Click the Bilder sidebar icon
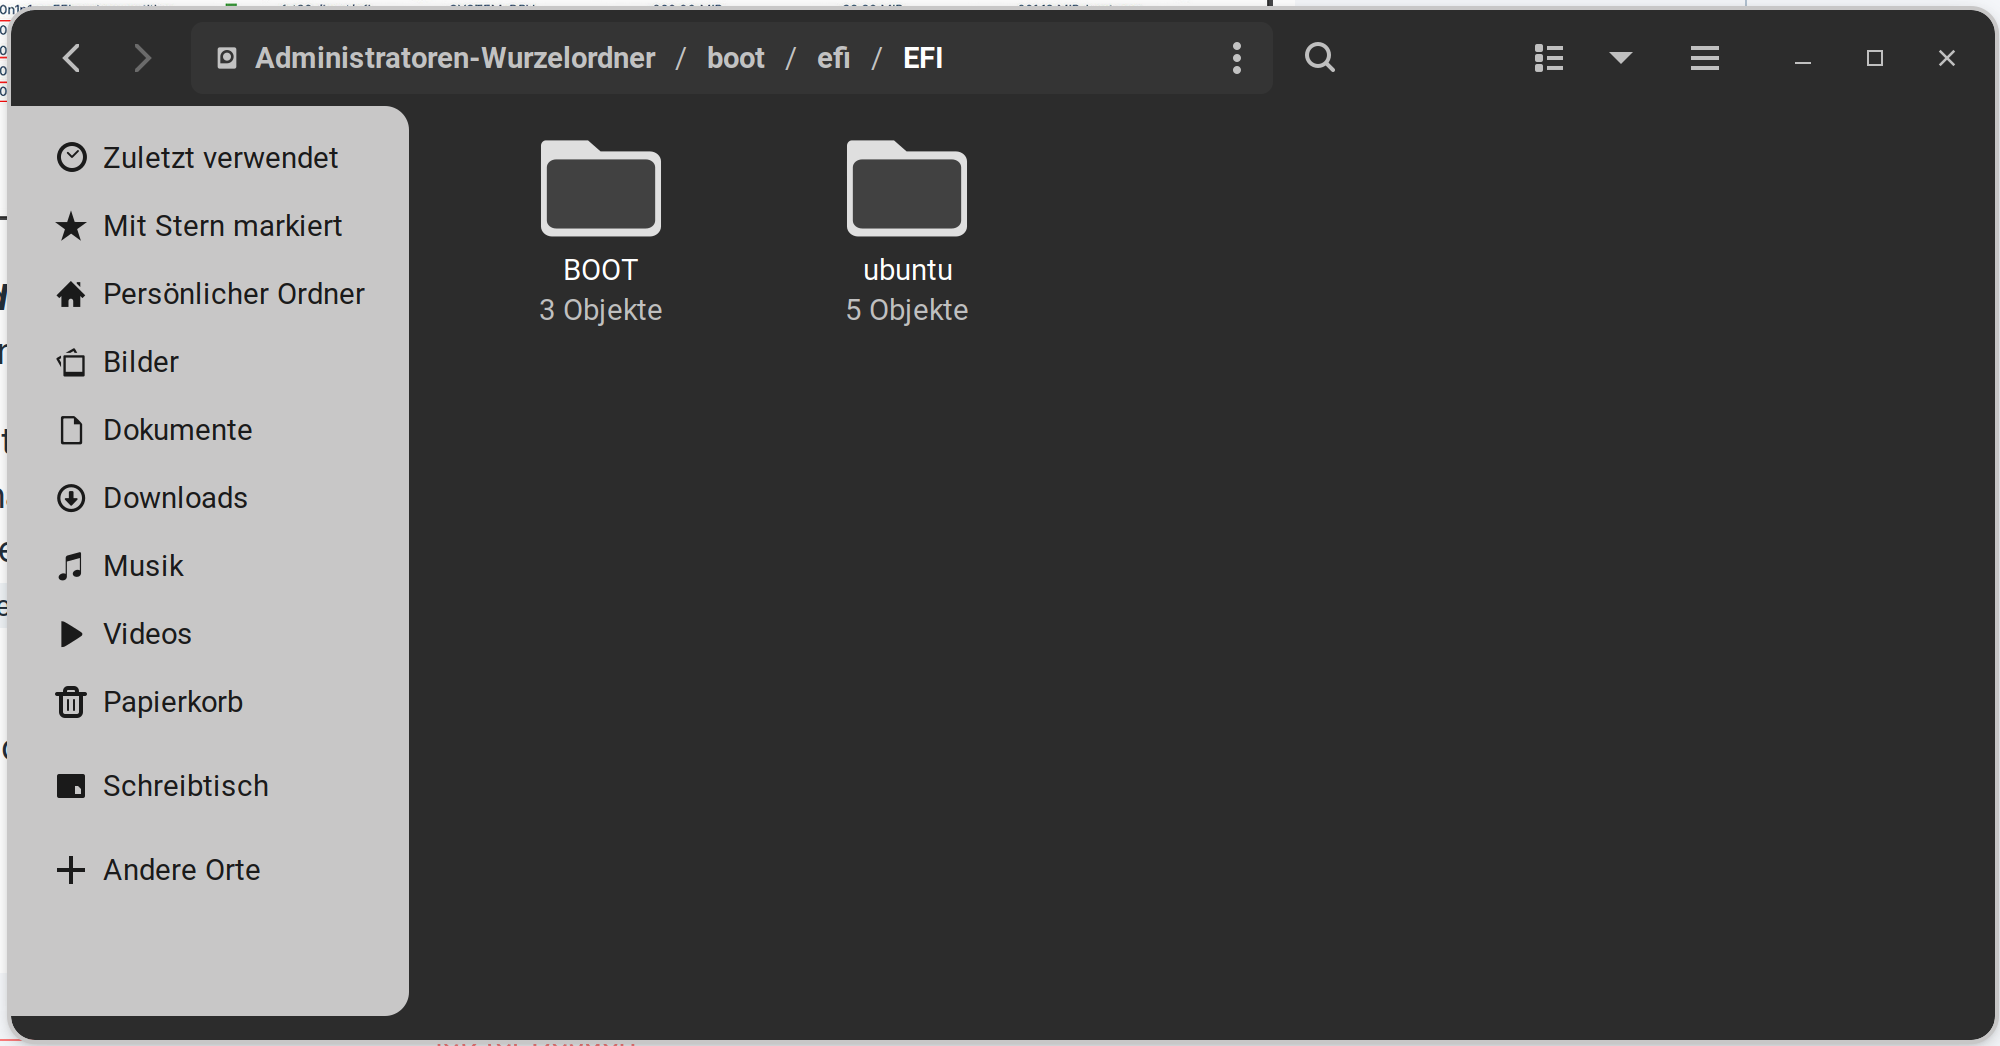The image size is (2000, 1046). (x=71, y=362)
